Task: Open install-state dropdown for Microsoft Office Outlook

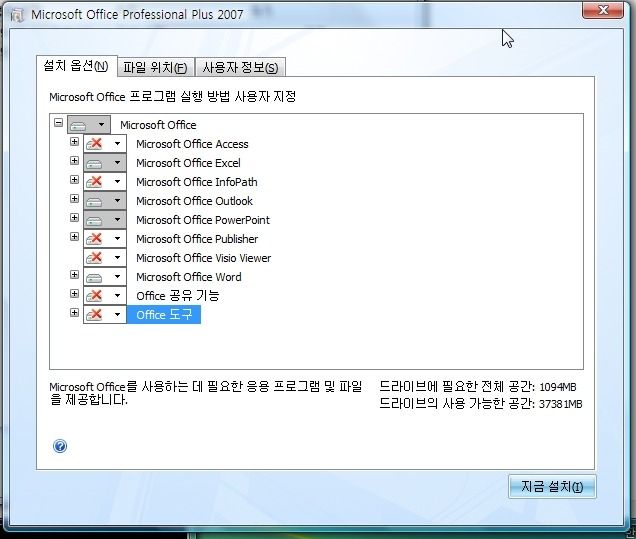Action: tap(105, 201)
